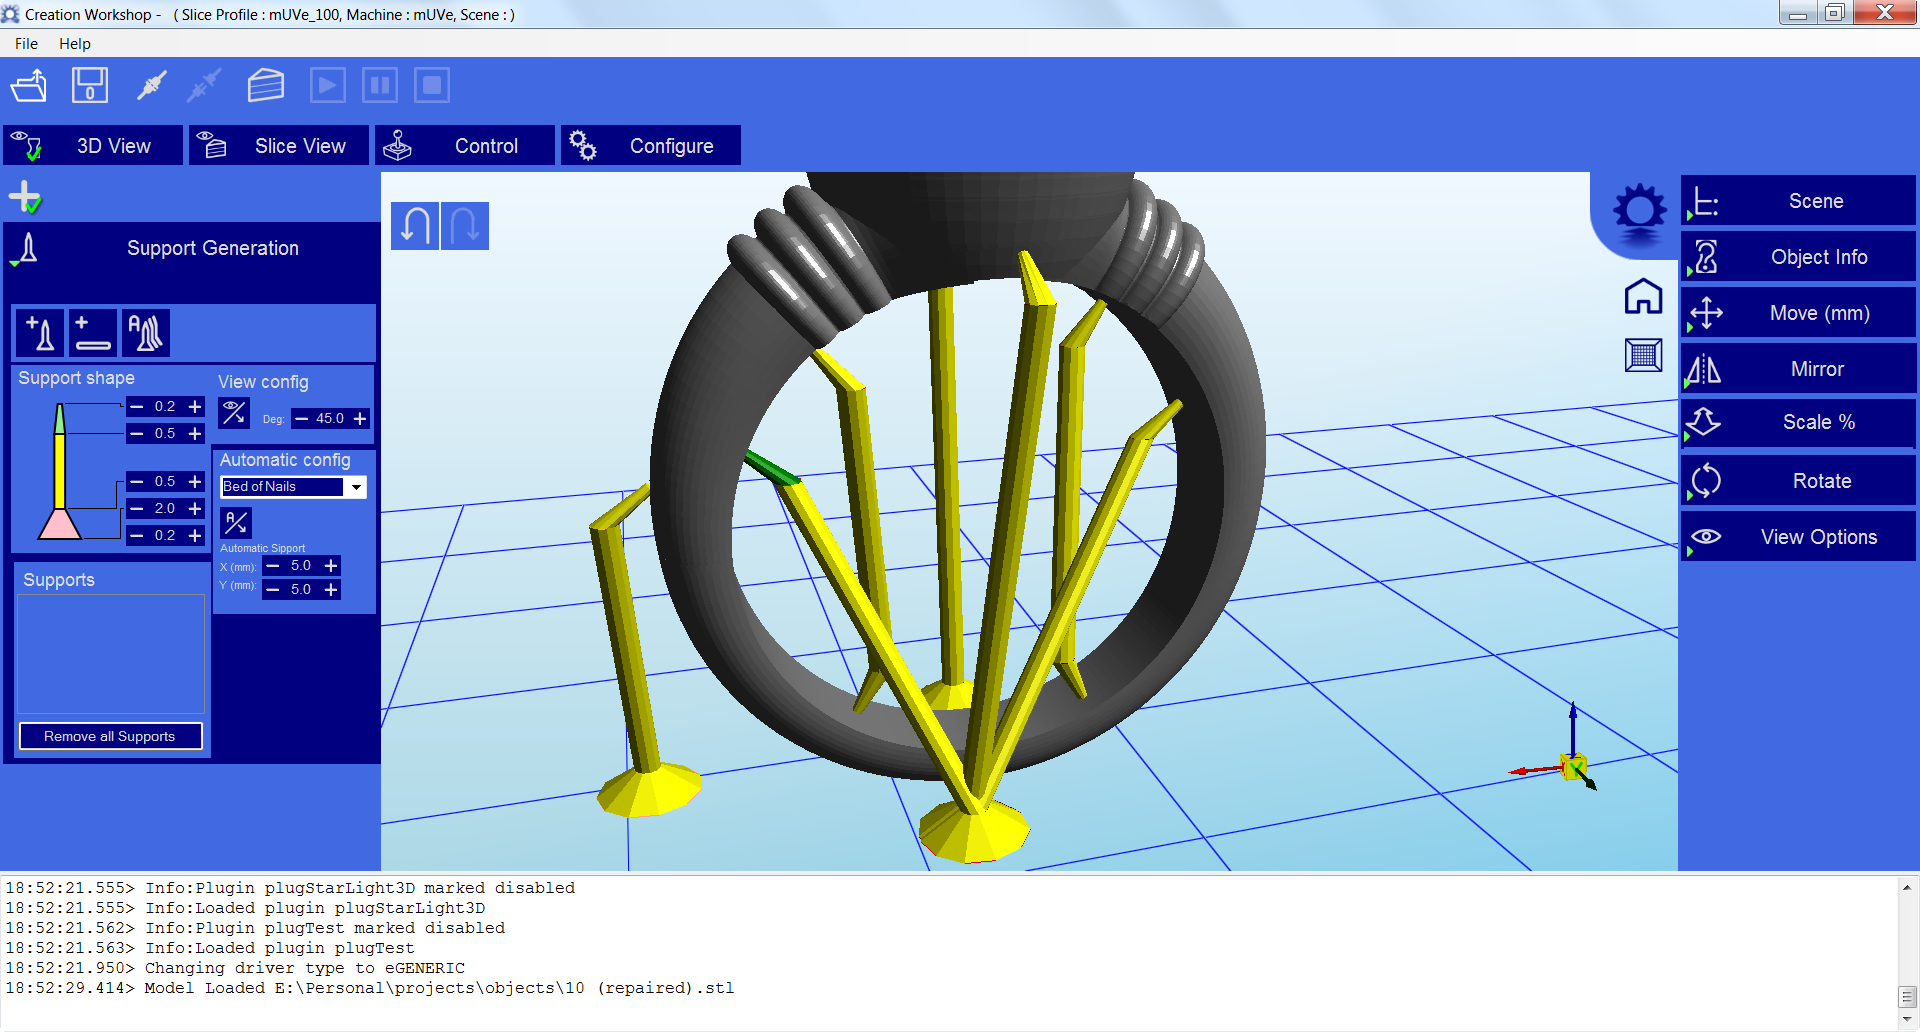This screenshot has height=1032, width=1920.
Task: Click the home view reset icon
Action: (1643, 297)
